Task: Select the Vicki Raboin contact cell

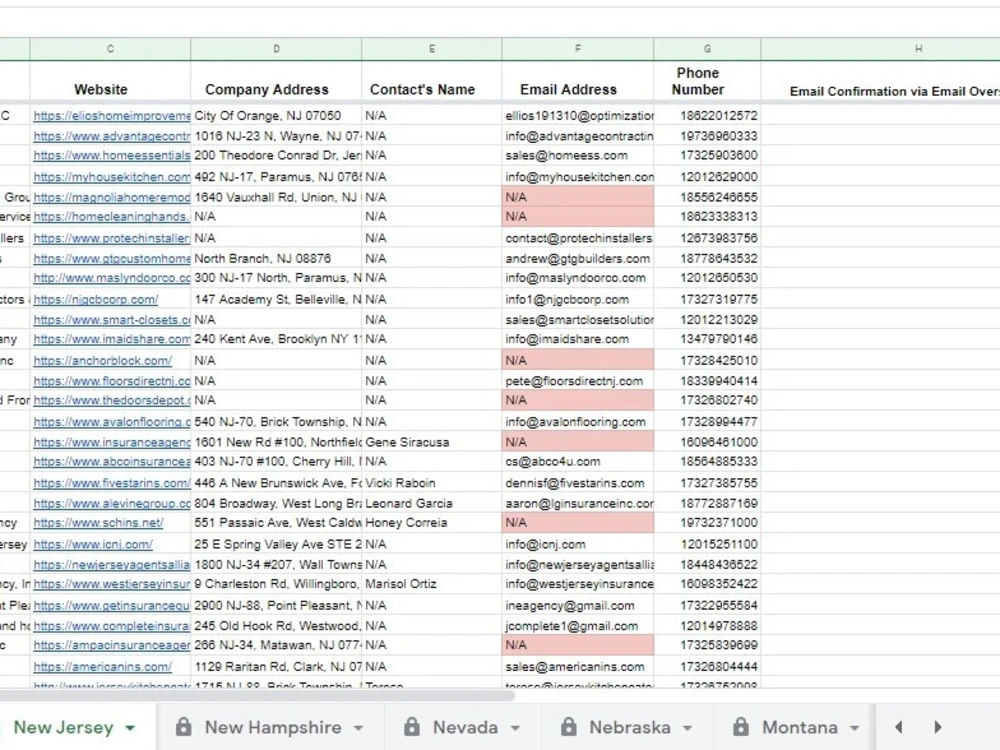Action: [432, 483]
